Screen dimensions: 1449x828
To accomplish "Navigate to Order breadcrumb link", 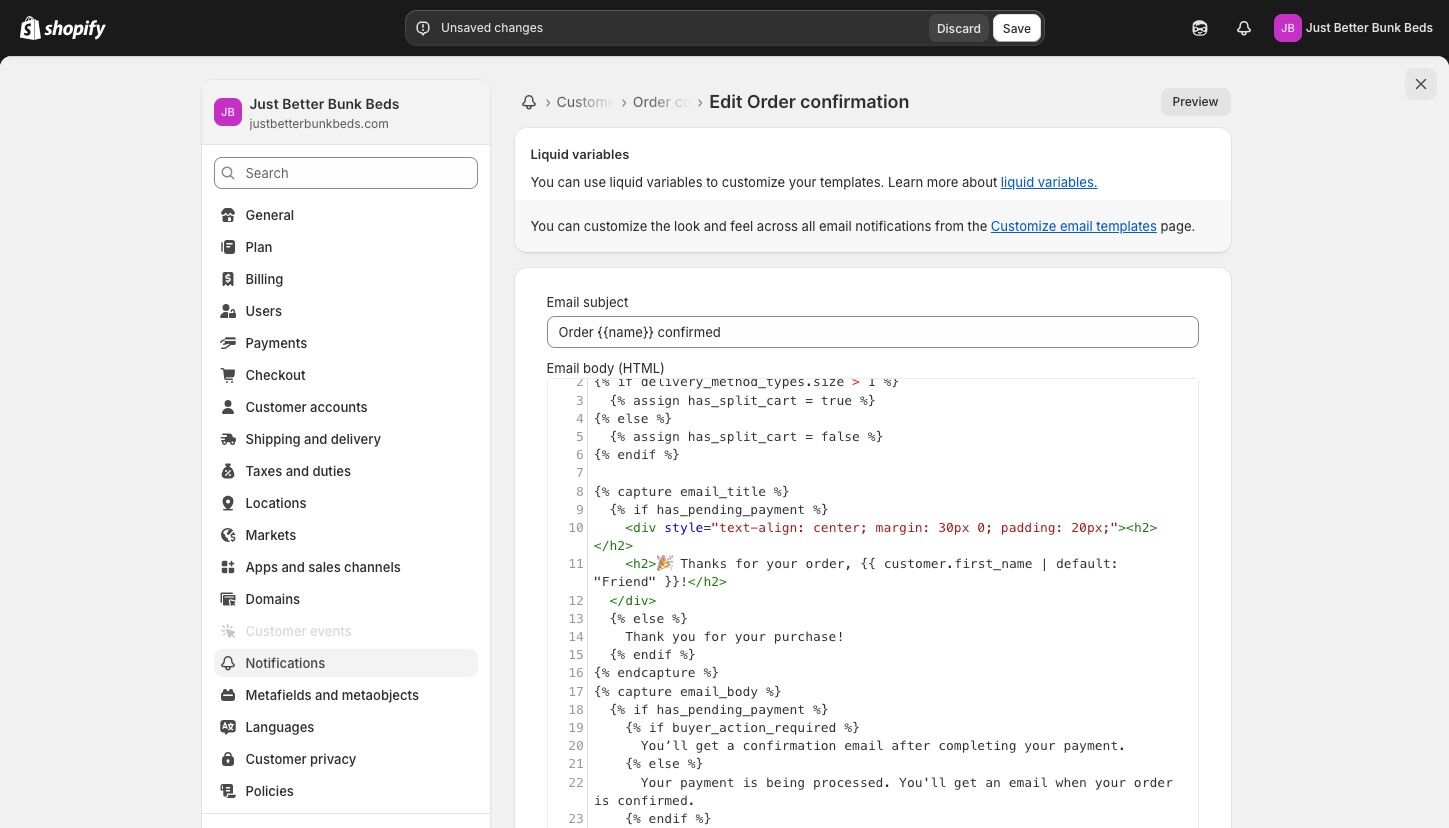I will (x=660, y=102).
